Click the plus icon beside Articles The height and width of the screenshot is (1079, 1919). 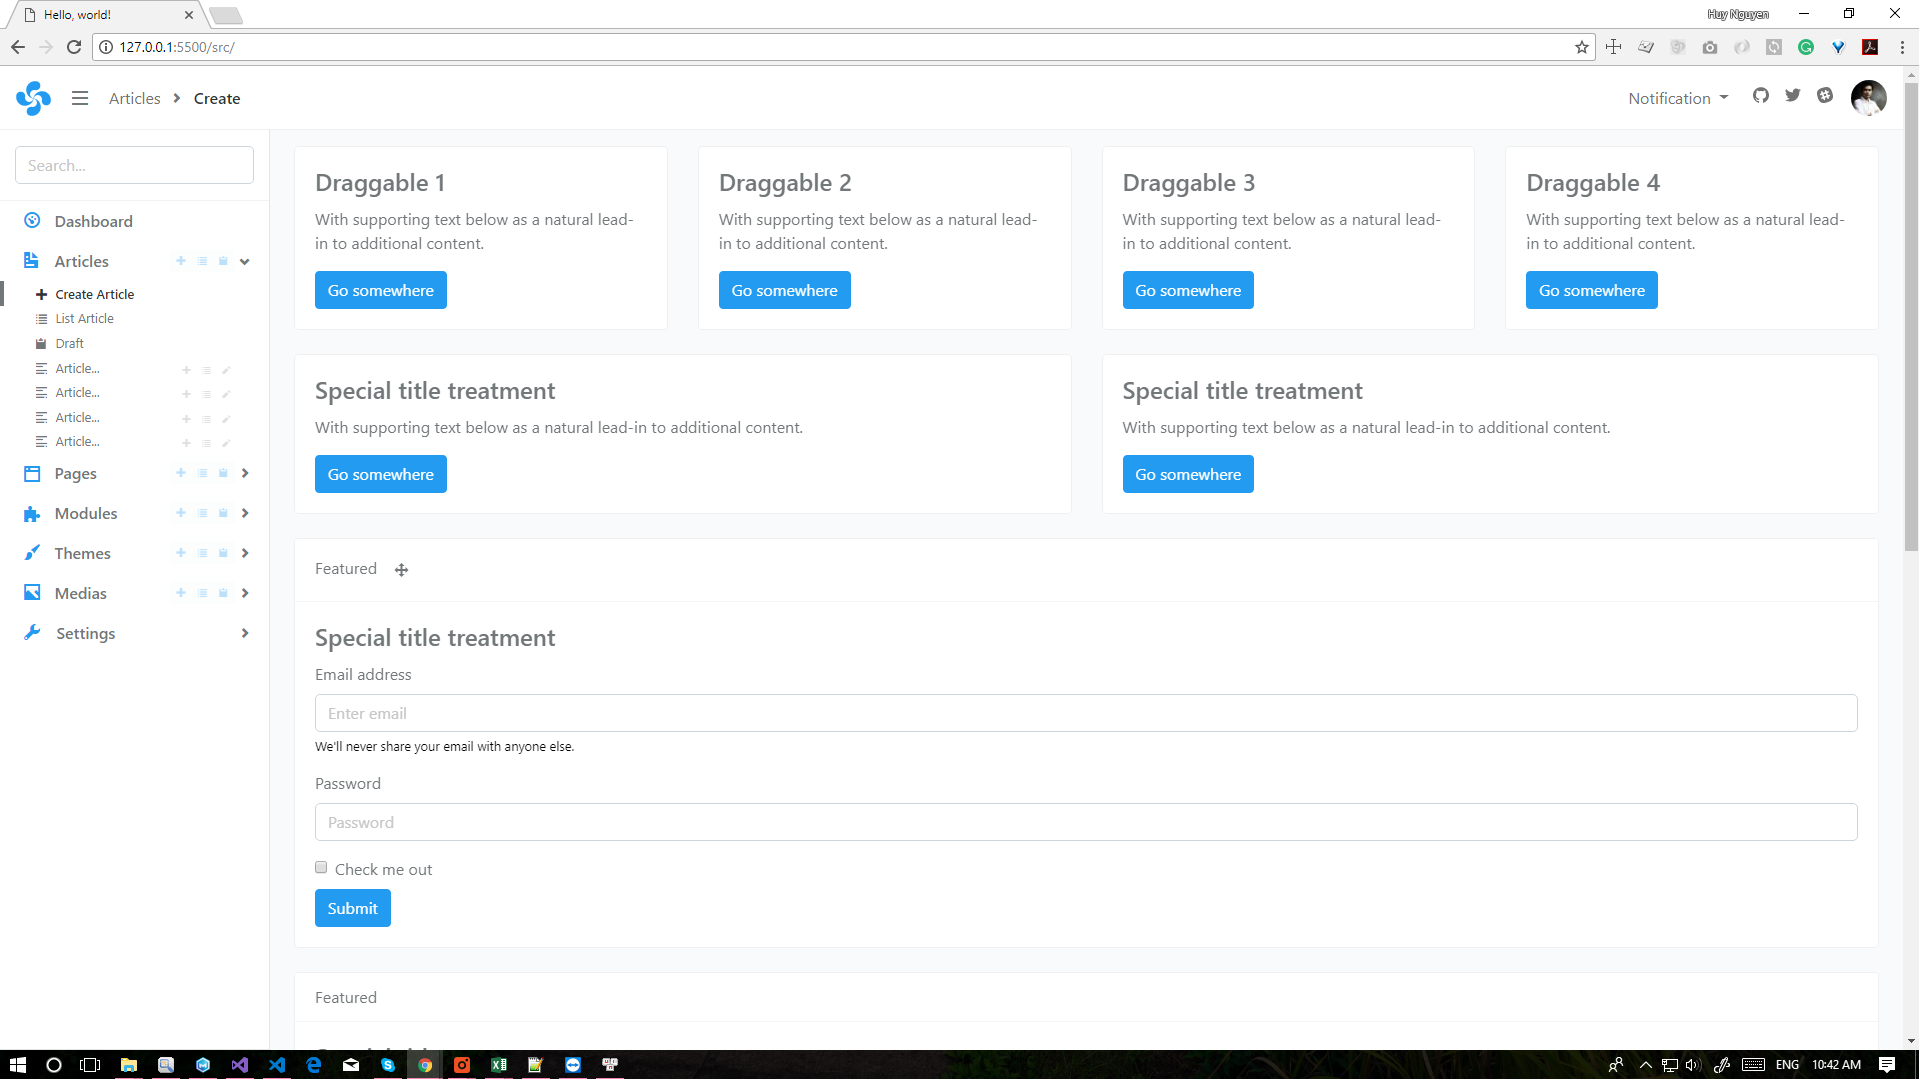181,261
